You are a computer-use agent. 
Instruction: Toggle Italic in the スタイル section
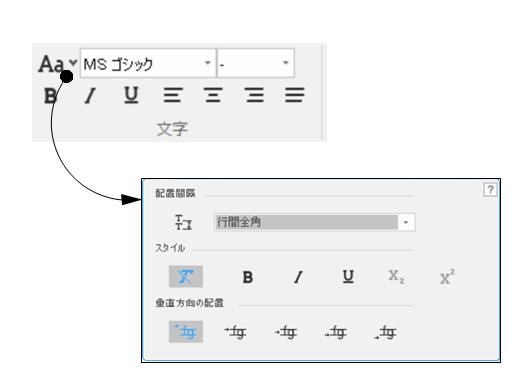coord(298,277)
